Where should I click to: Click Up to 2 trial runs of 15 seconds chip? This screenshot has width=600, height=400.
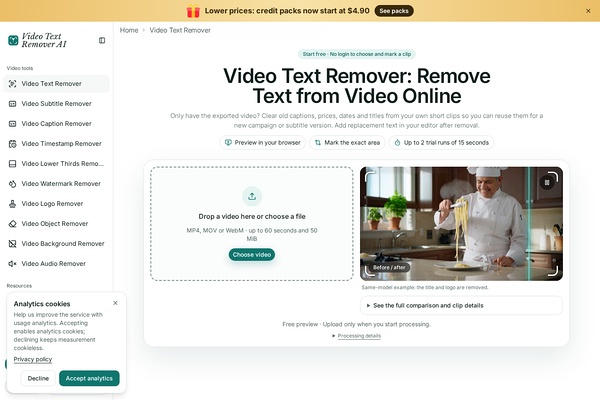(x=442, y=142)
